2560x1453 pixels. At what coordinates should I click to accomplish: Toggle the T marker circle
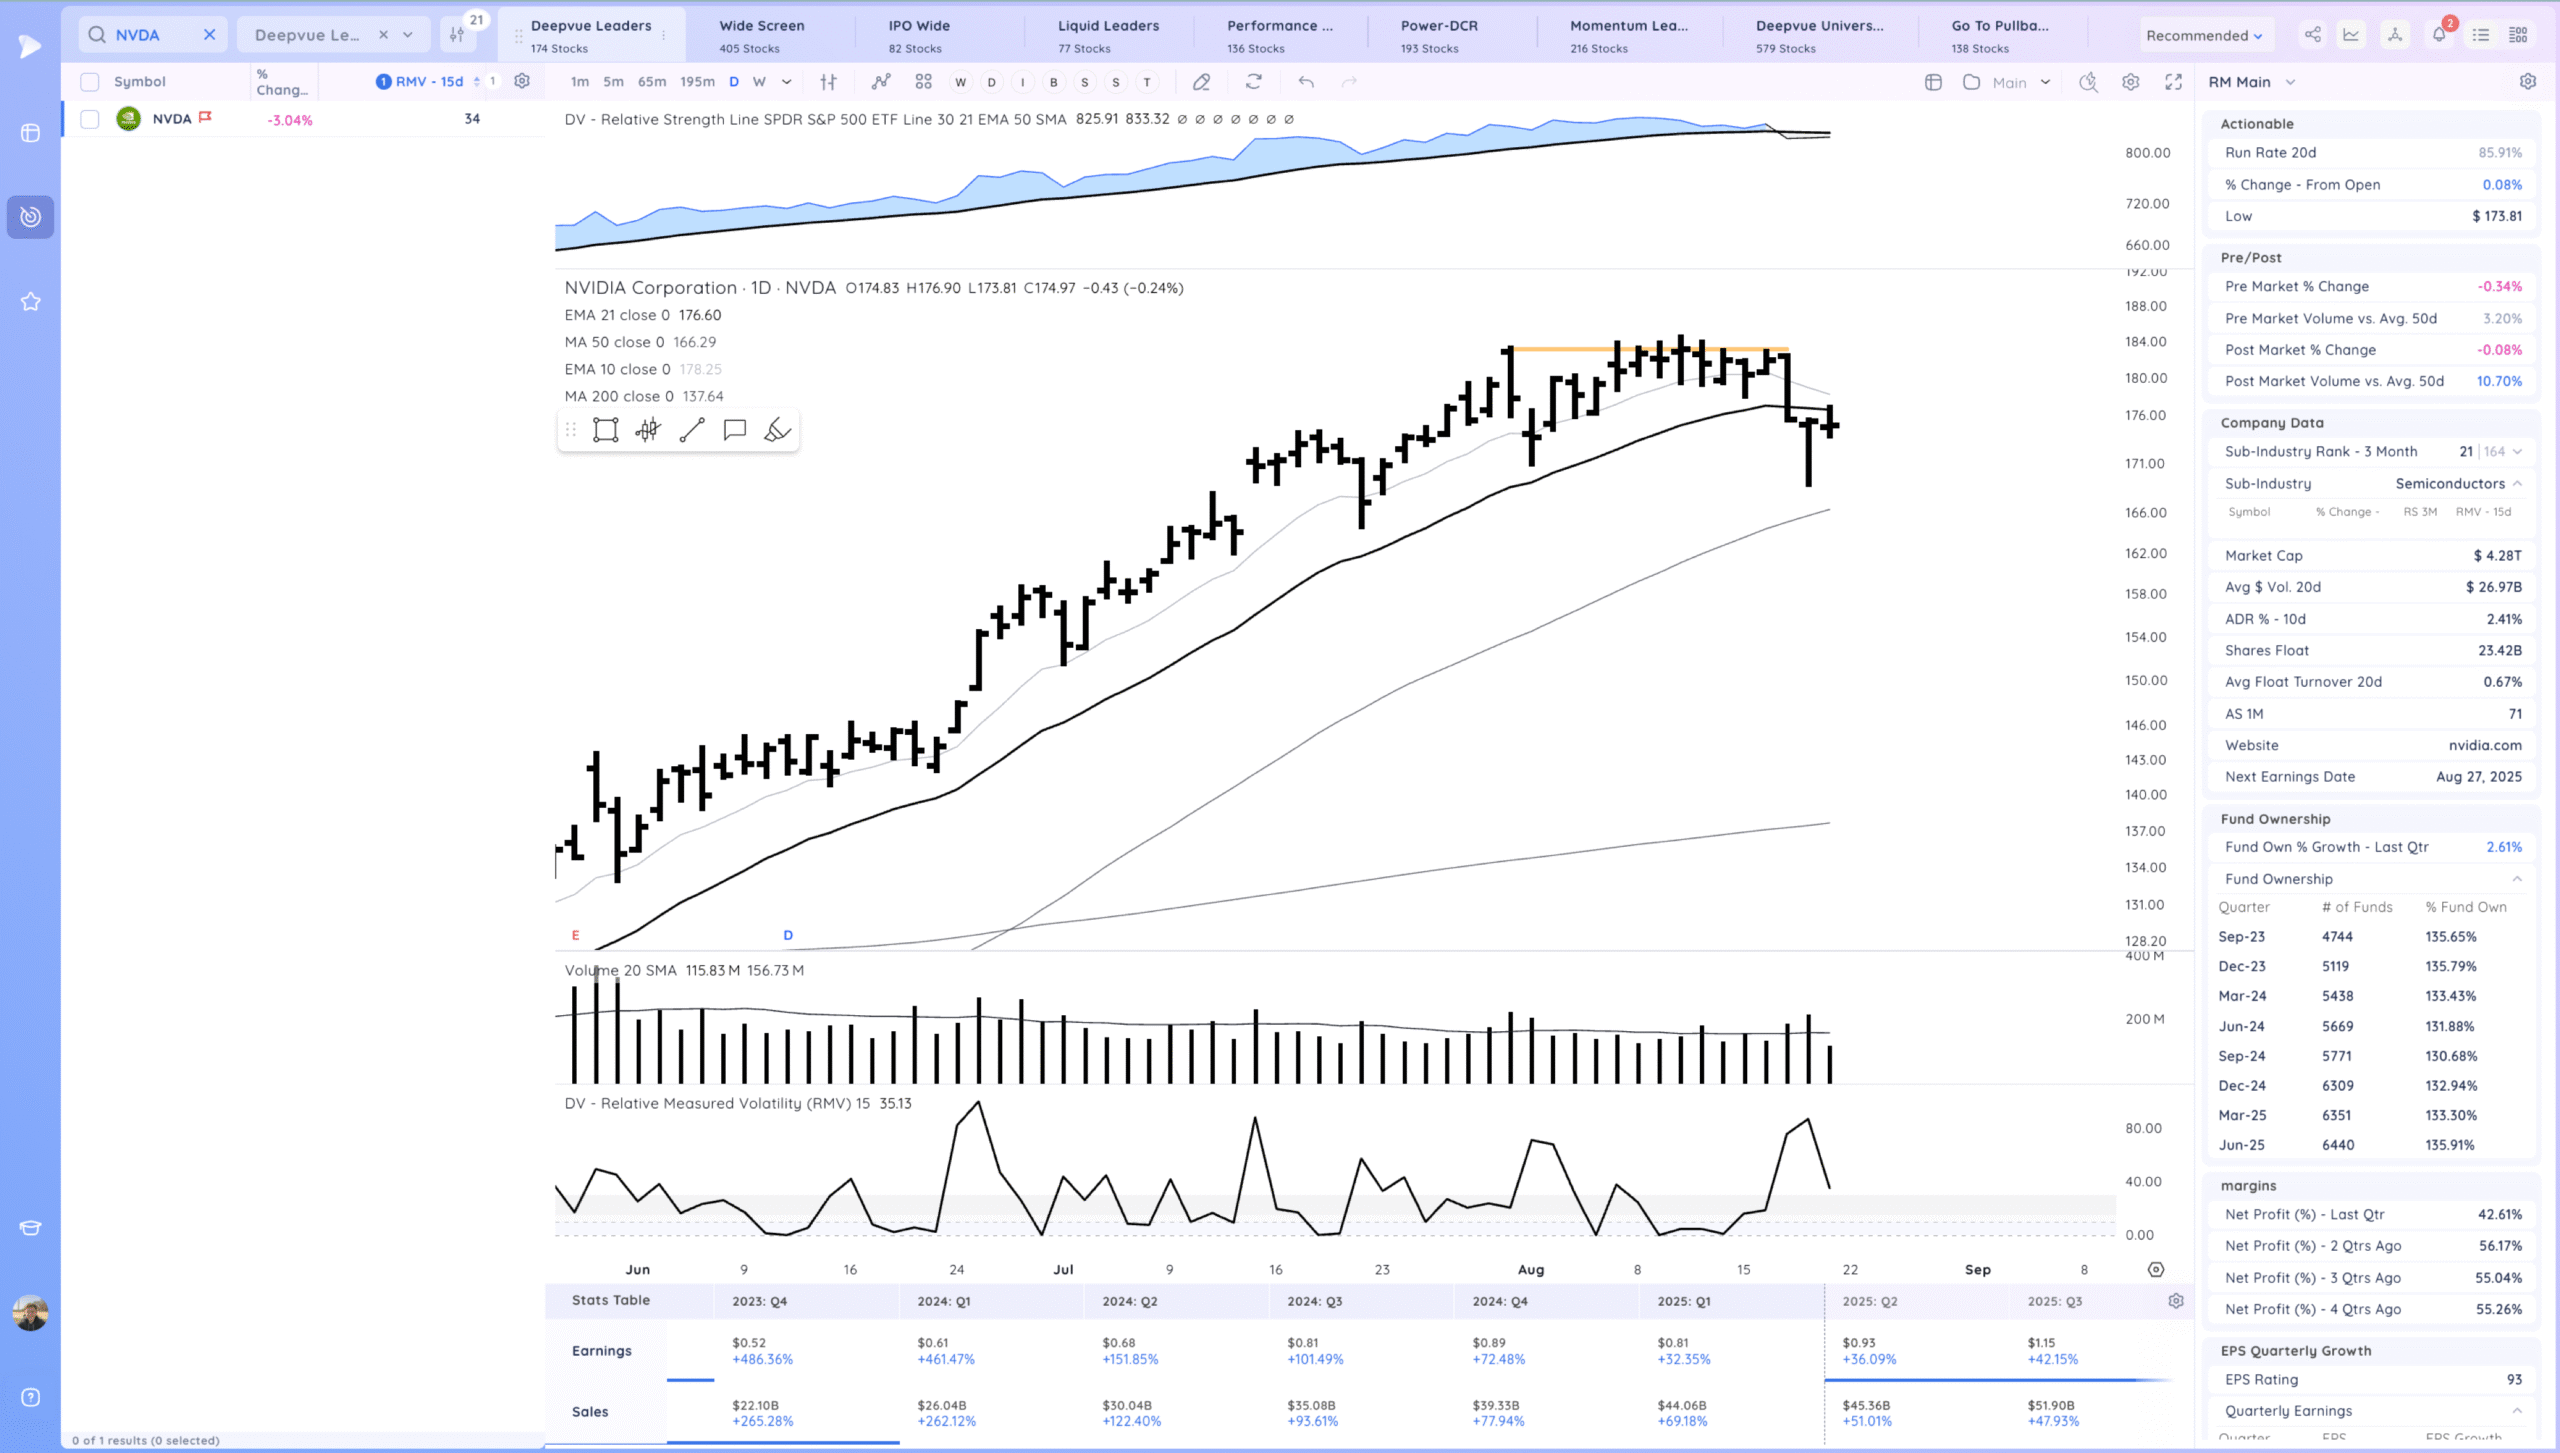click(1147, 82)
